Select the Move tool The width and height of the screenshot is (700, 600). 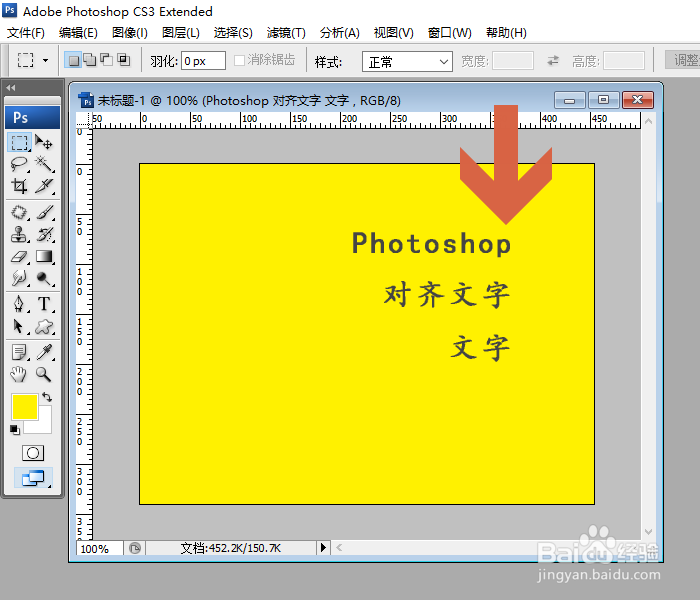coord(44,143)
